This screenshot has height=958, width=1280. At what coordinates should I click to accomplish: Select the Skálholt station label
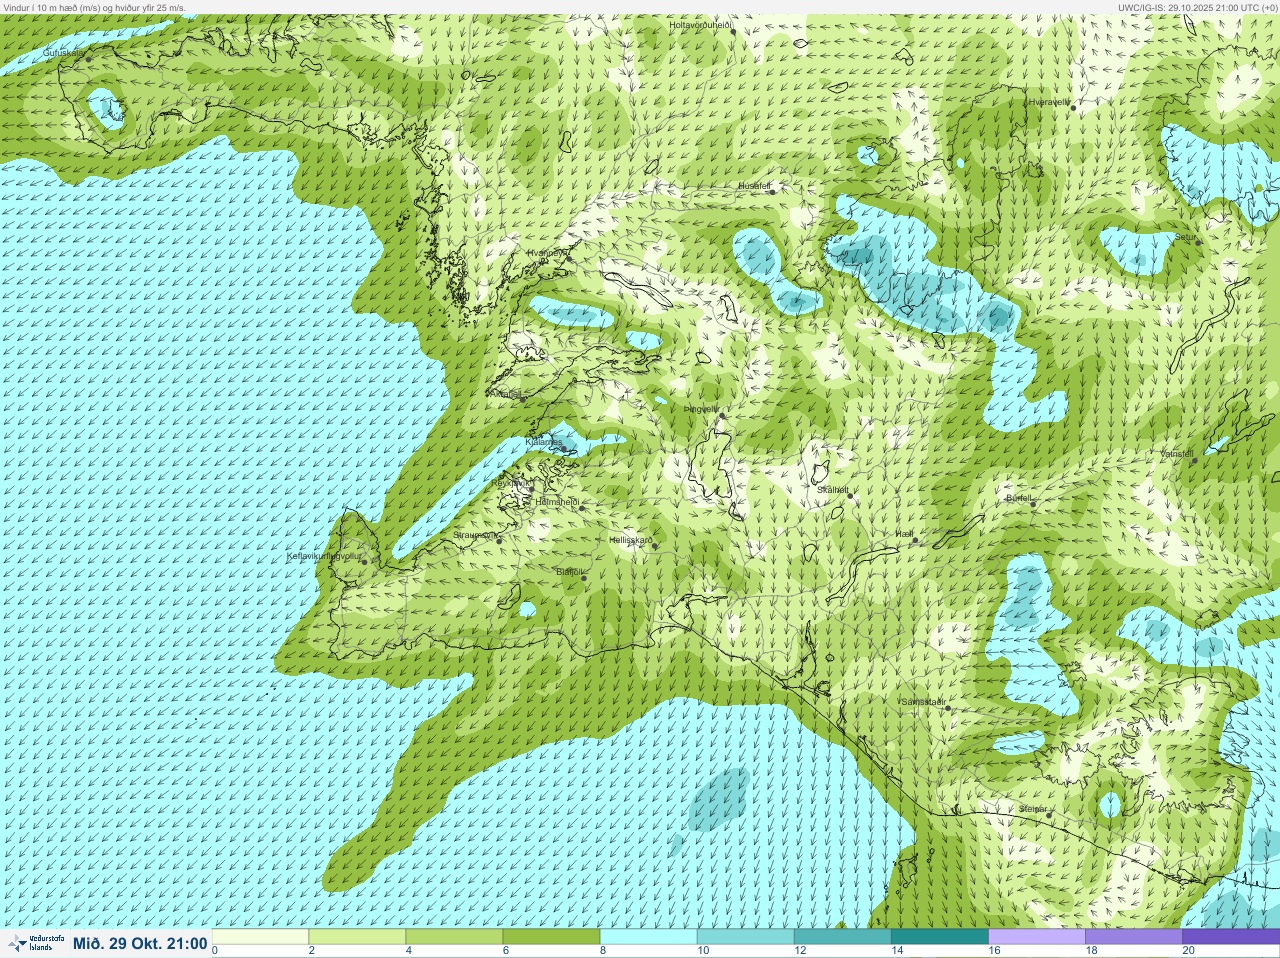pos(833,490)
